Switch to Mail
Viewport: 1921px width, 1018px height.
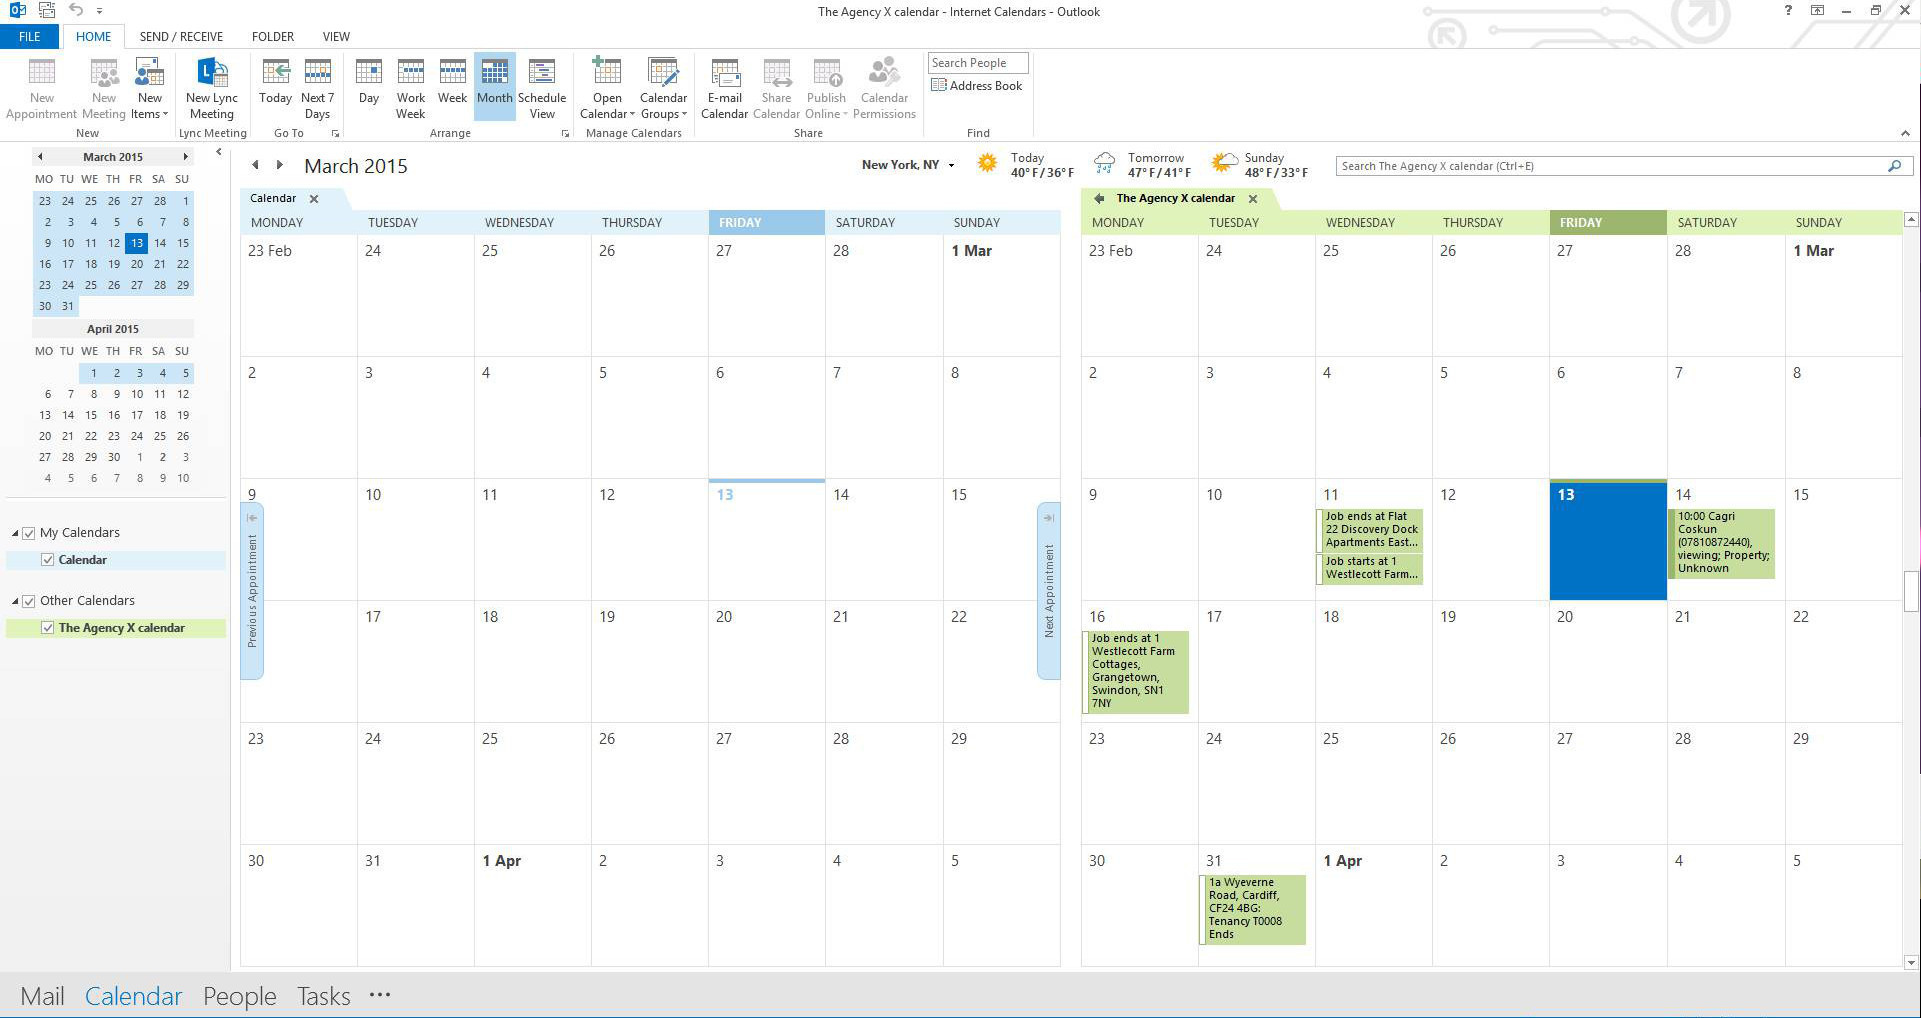pyautogui.click(x=42, y=996)
